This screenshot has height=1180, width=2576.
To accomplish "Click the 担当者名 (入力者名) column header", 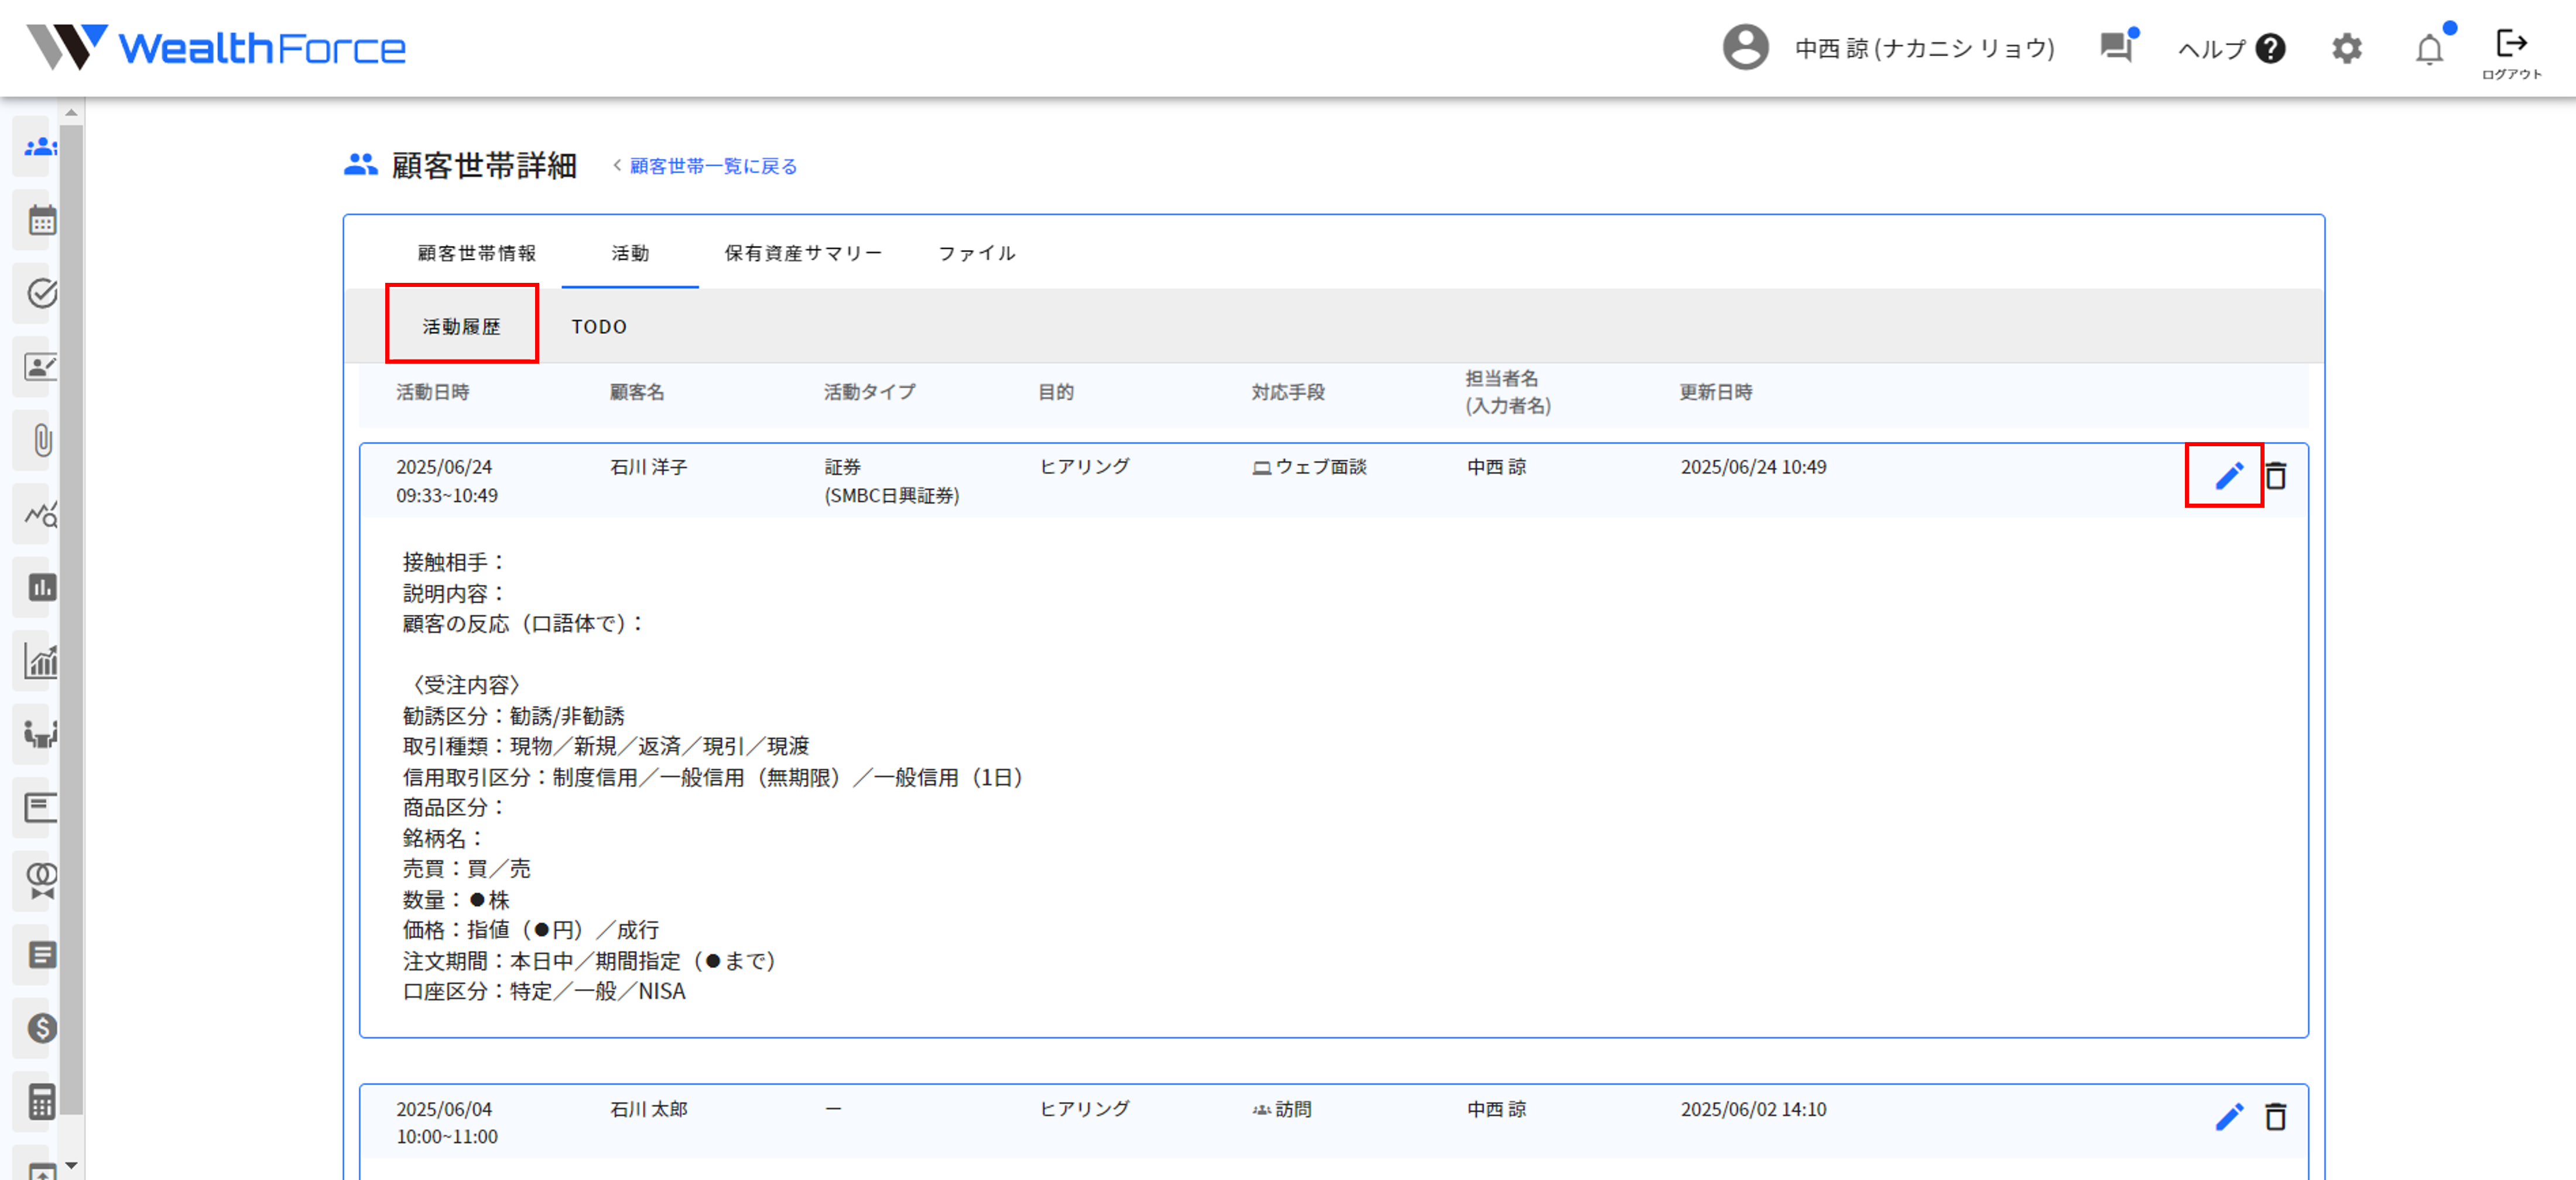I will (x=1508, y=392).
